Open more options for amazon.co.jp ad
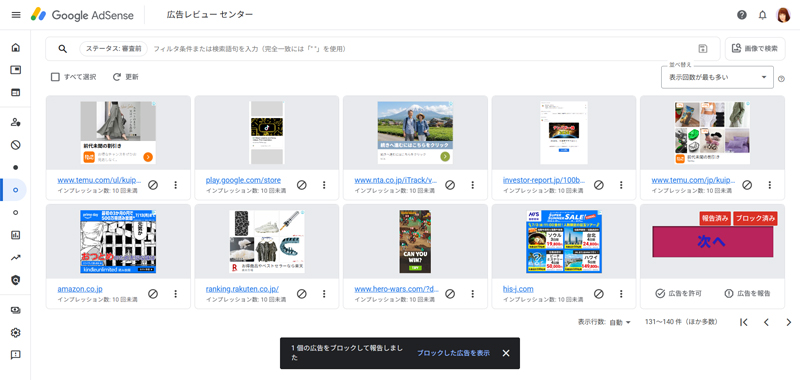 coord(176,293)
